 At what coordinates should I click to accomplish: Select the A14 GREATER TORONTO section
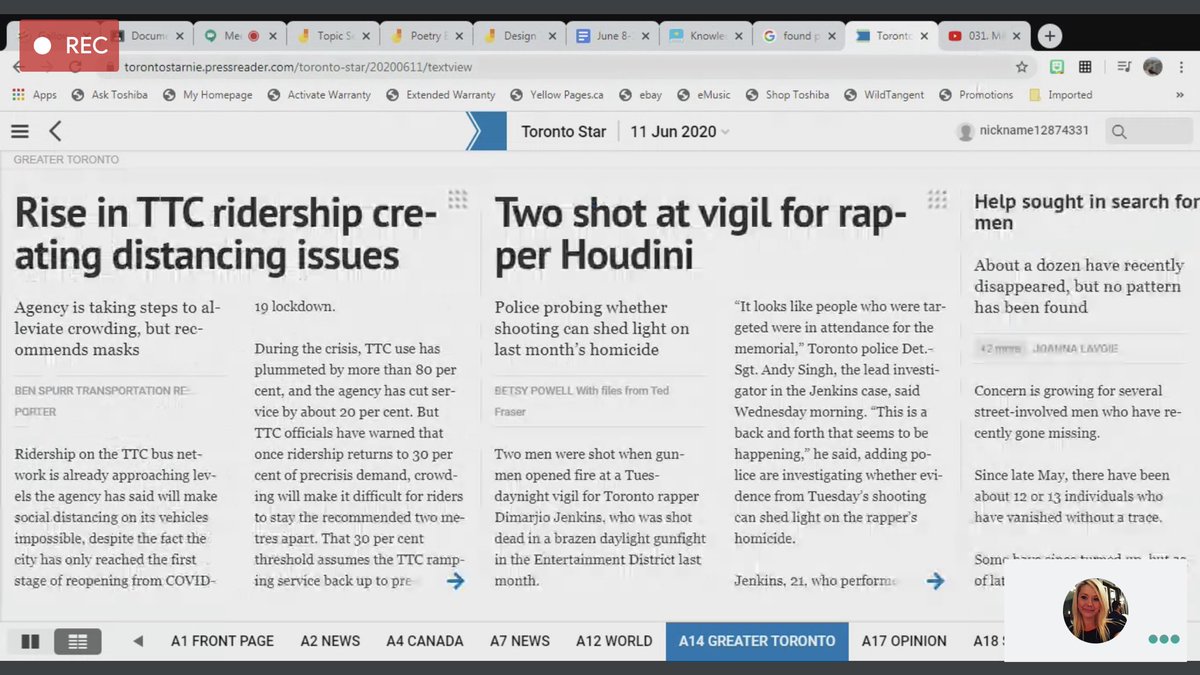coord(757,641)
